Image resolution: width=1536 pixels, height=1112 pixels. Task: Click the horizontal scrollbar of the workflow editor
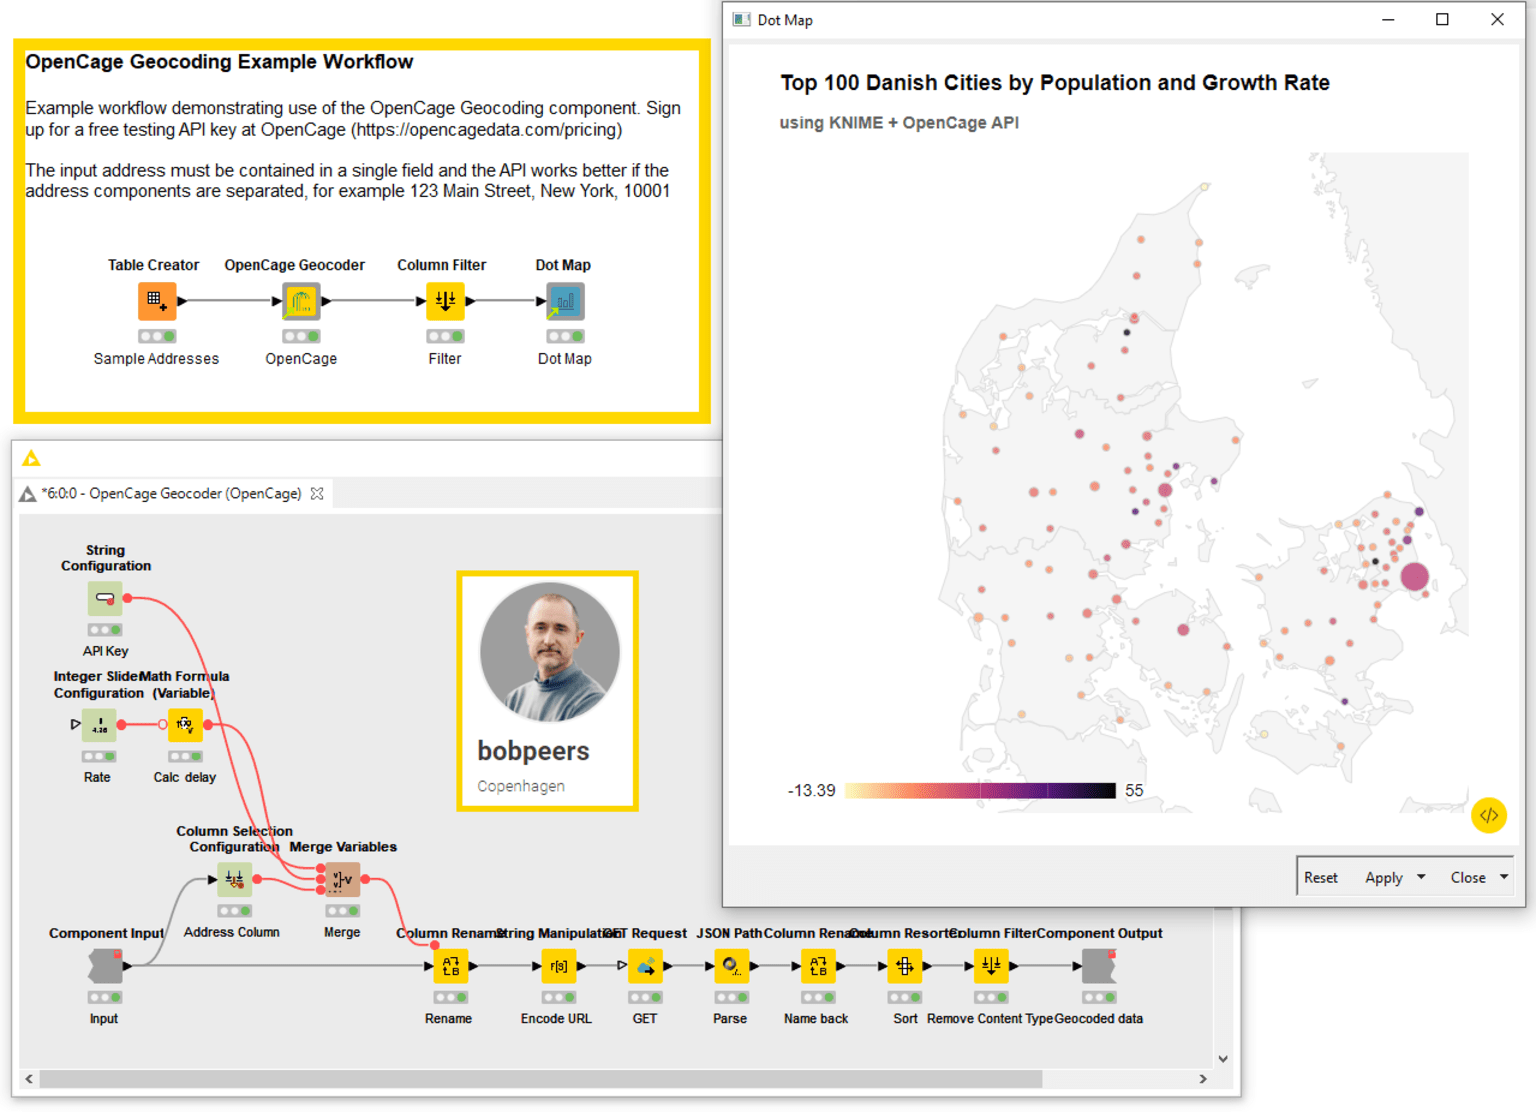tap(540, 1079)
